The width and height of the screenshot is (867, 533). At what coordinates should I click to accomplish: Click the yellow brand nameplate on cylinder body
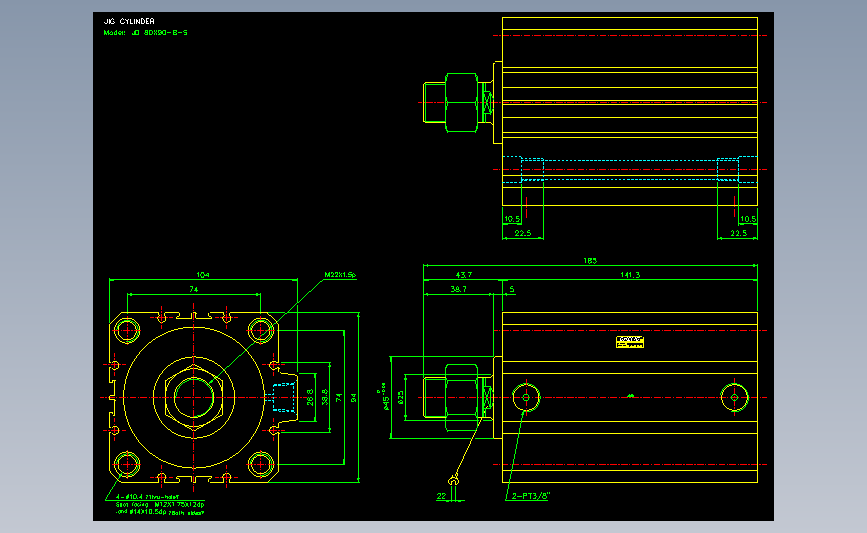[x=630, y=342]
